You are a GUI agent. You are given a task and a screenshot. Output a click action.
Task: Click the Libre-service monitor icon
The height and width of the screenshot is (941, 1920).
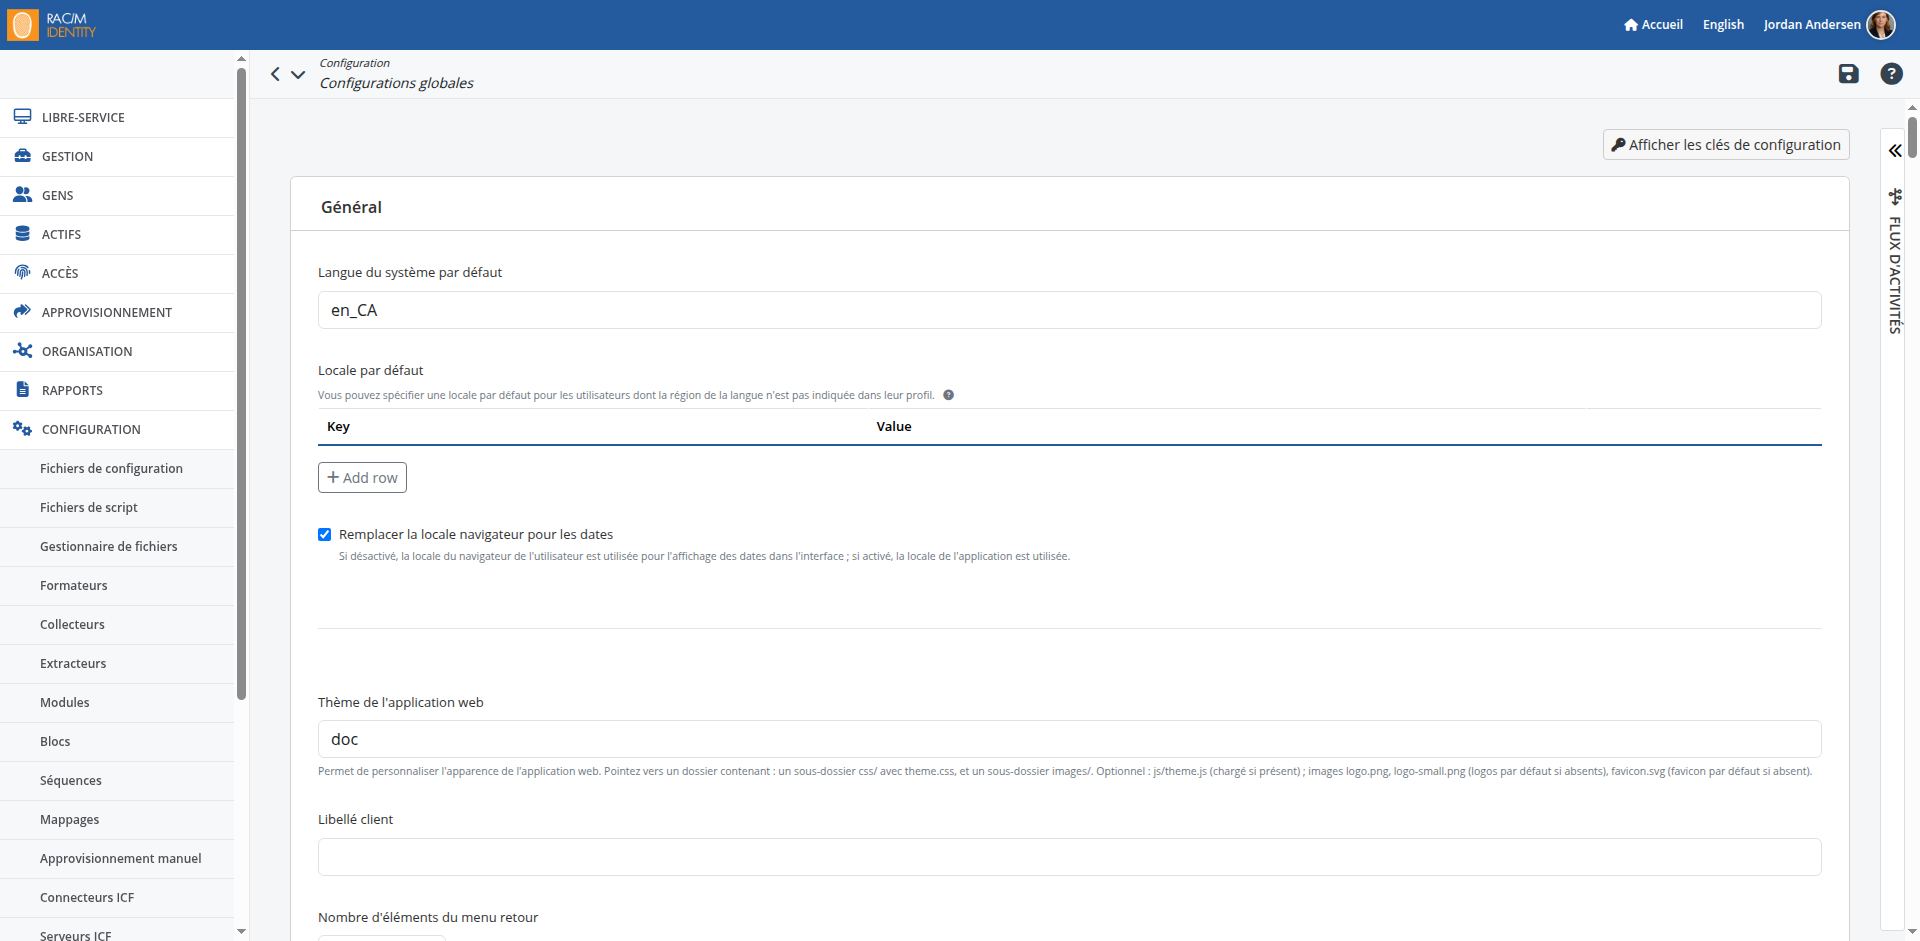(22, 117)
